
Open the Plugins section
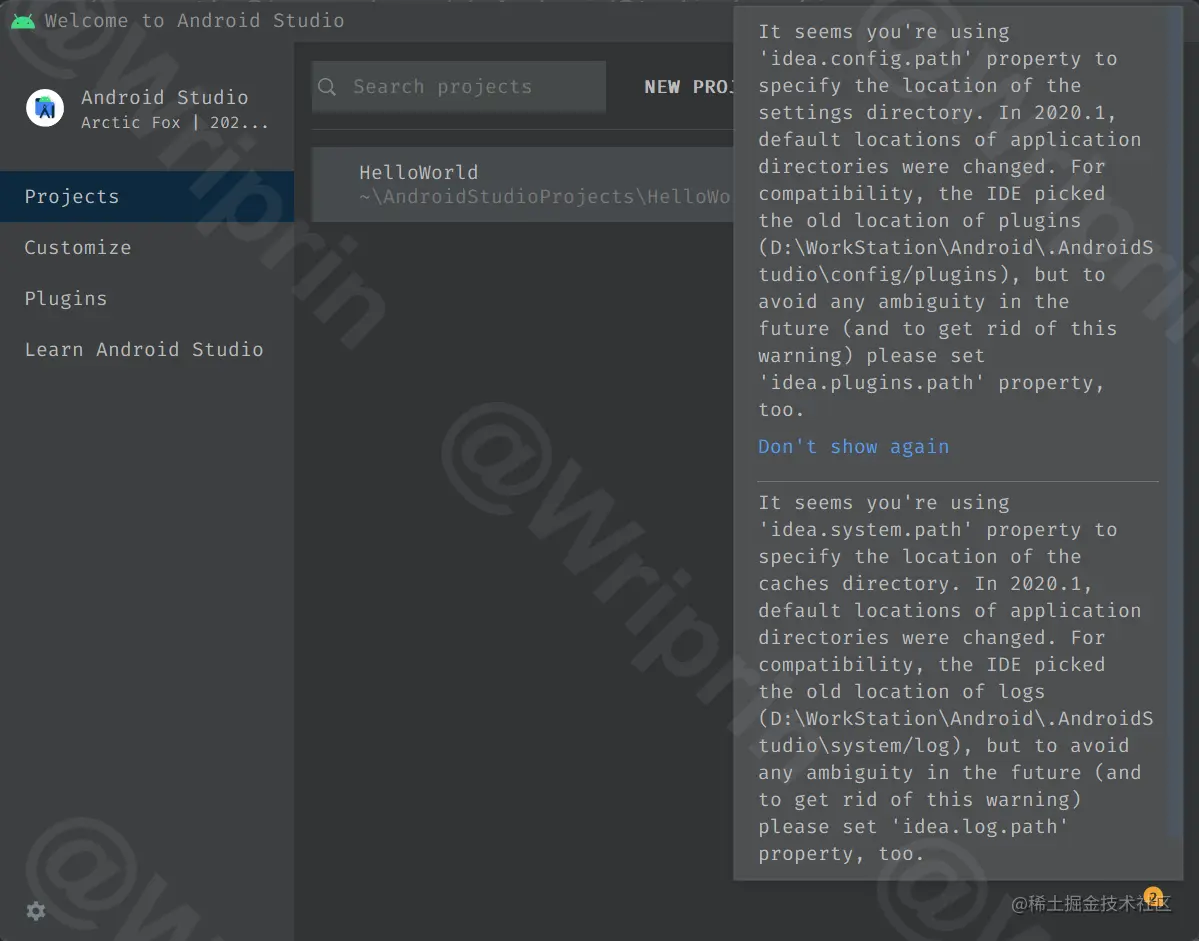coord(65,298)
